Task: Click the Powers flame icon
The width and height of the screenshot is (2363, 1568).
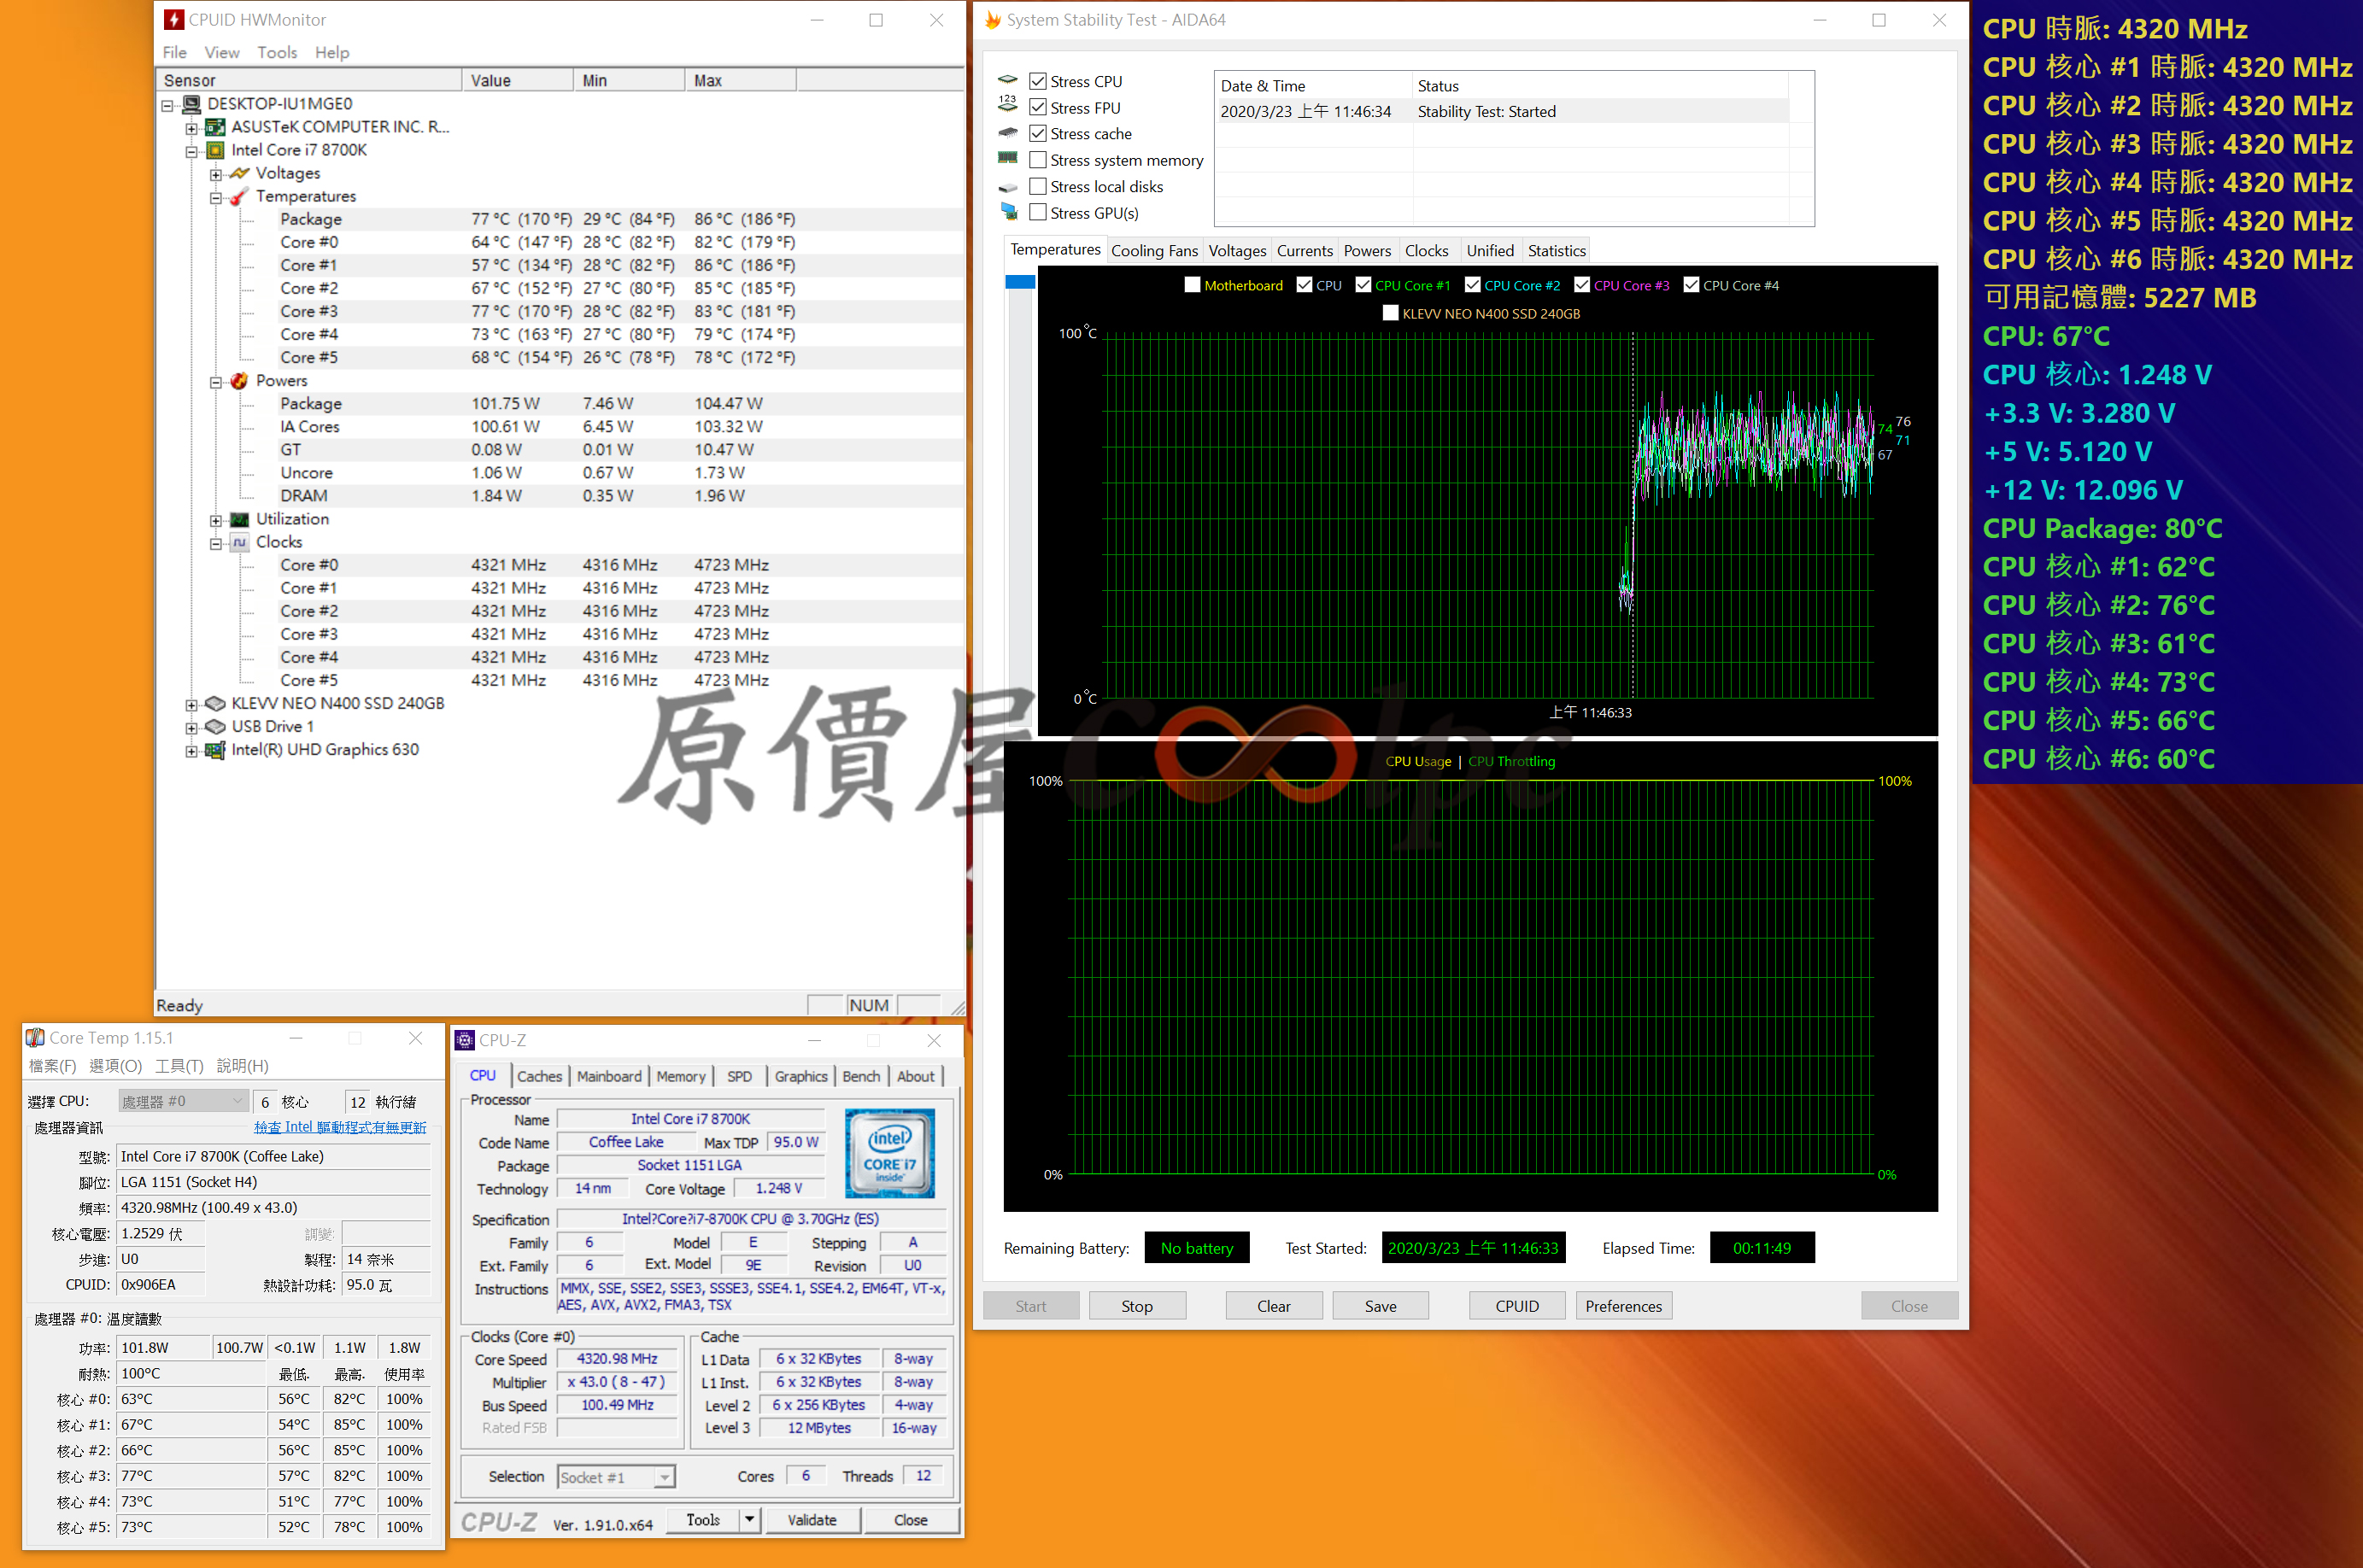Action: tap(240, 381)
